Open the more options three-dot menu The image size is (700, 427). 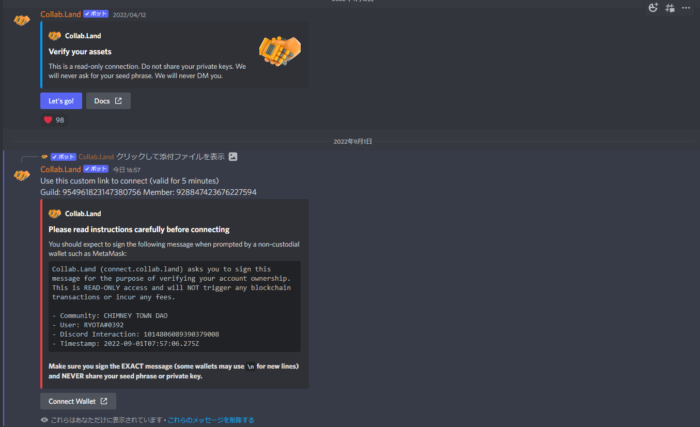(686, 8)
